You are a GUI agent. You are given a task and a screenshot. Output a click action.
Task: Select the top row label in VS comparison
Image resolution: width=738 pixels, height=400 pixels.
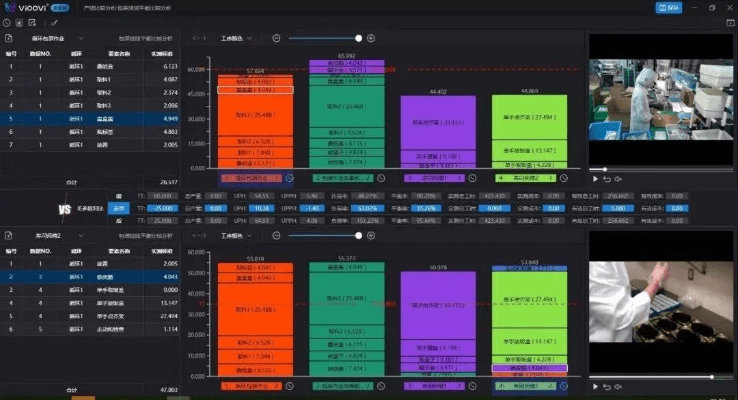118,197
